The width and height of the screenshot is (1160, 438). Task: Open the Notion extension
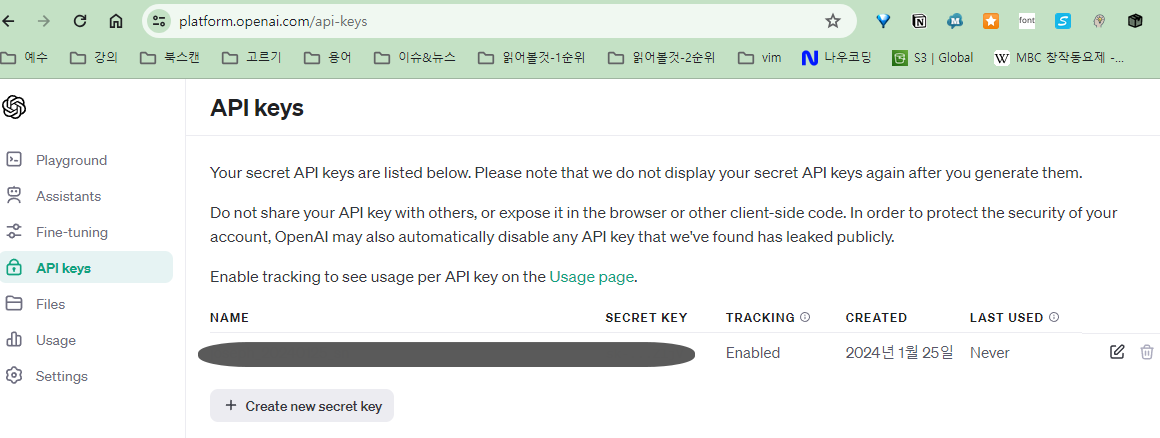coord(919,21)
